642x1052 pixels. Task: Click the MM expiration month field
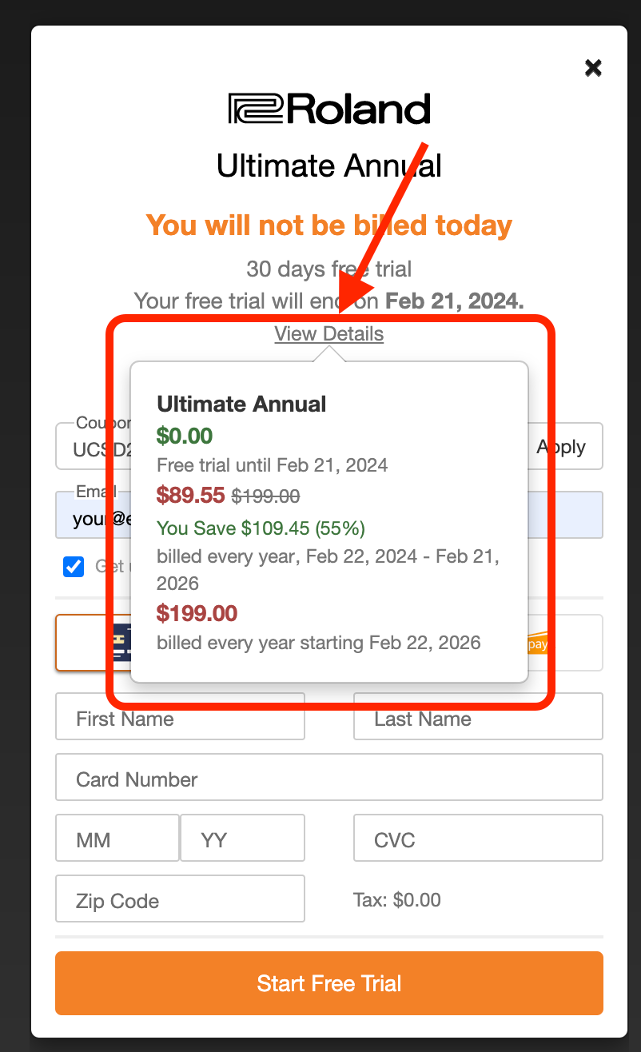tap(117, 838)
